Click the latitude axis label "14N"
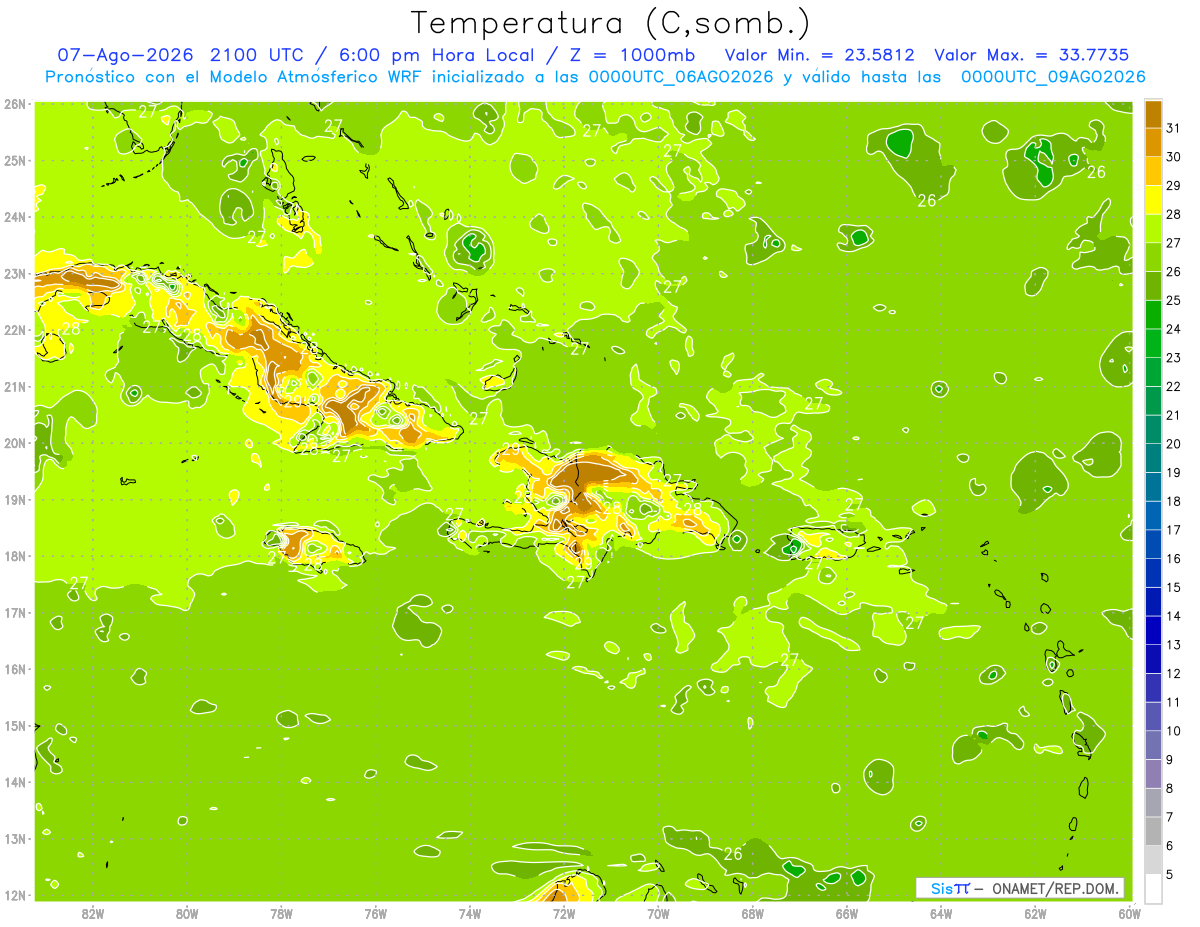 [15, 782]
